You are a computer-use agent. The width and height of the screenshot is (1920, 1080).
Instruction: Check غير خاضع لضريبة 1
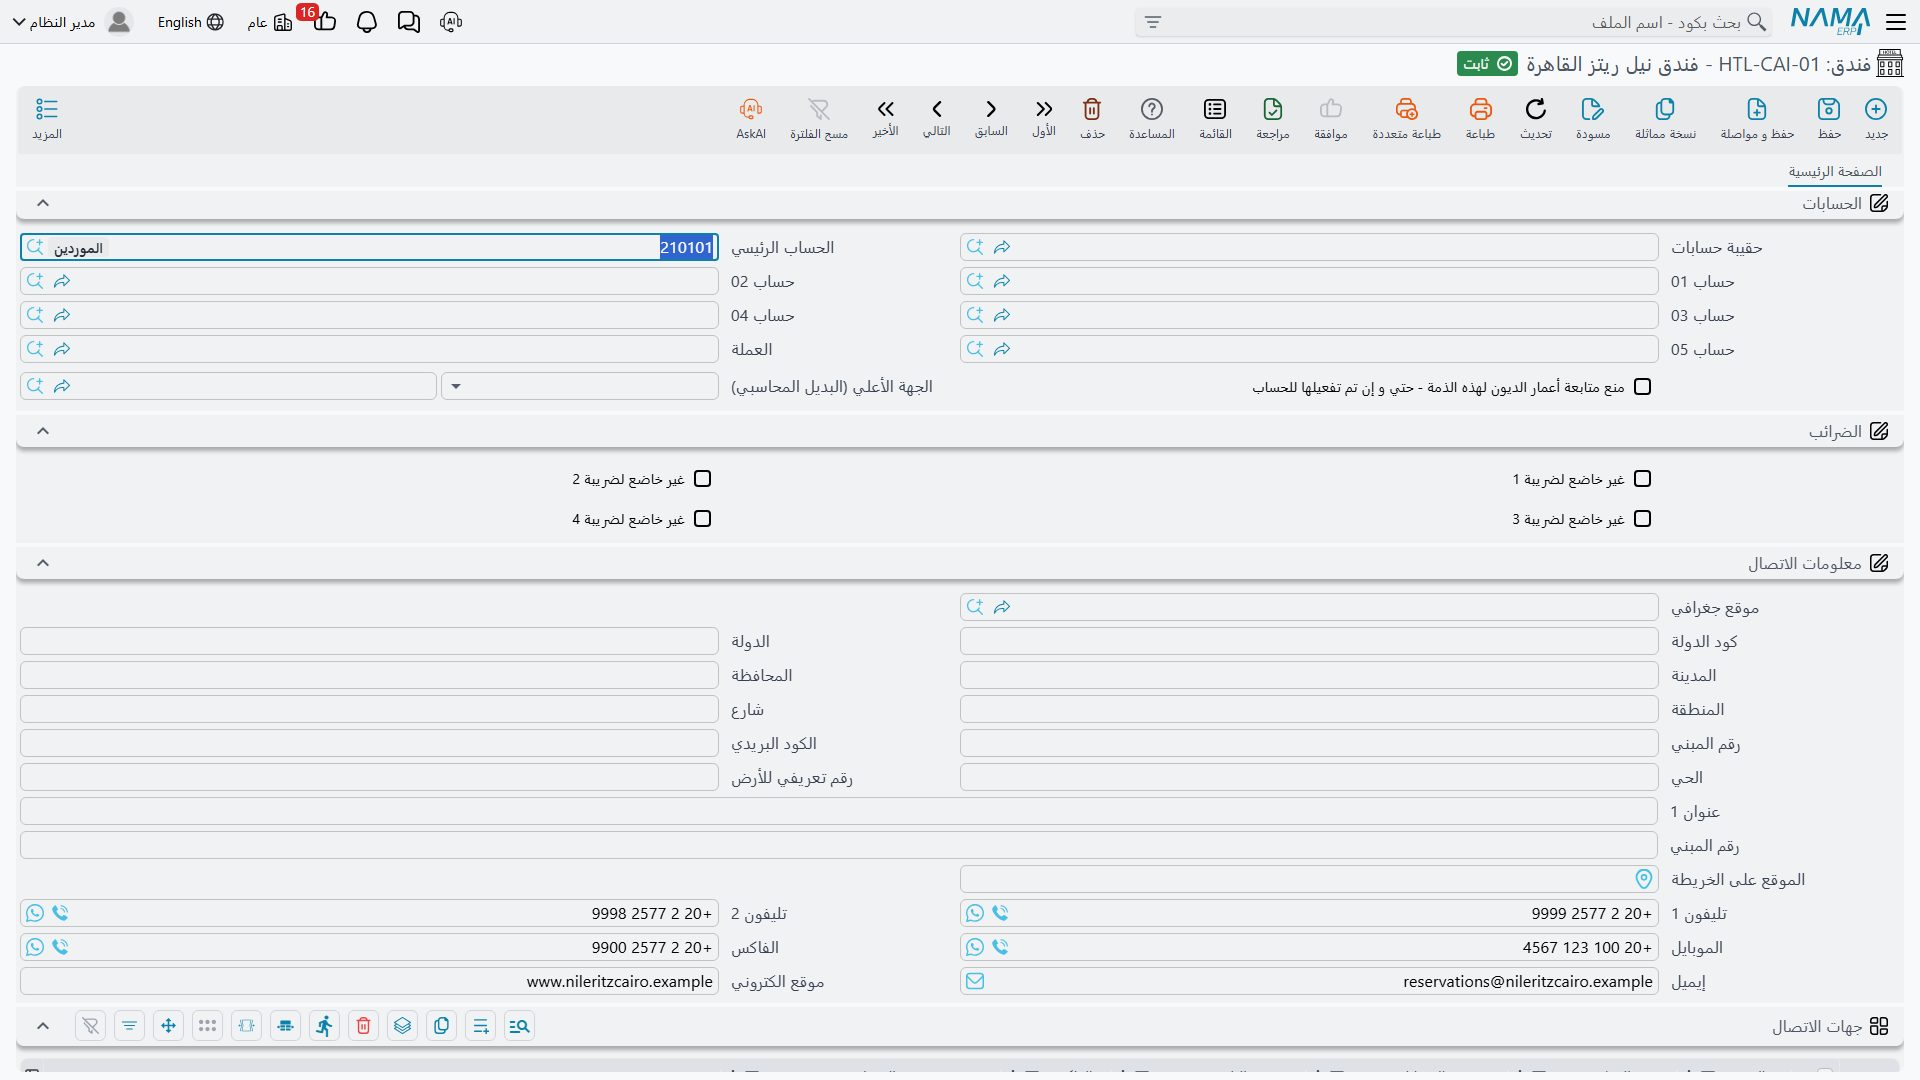point(1642,479)
